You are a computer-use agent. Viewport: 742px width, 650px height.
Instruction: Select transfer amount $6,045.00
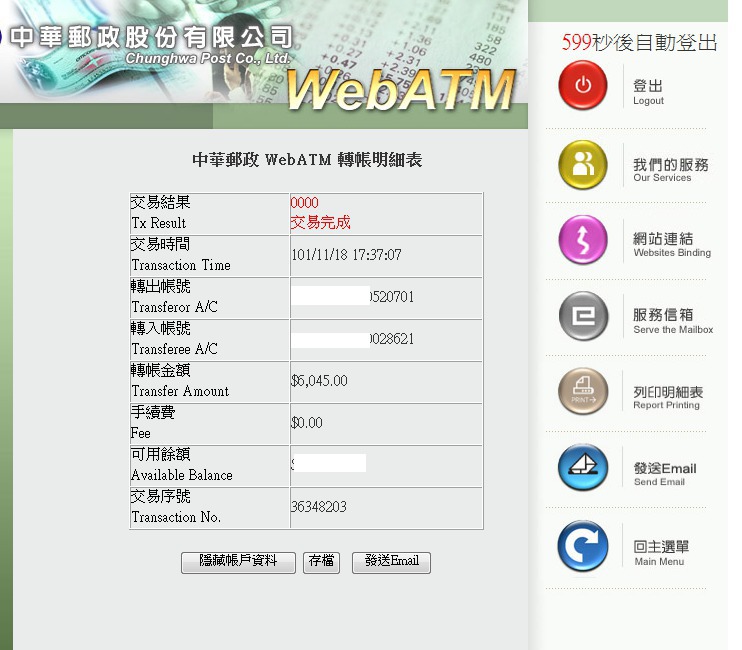319,381
